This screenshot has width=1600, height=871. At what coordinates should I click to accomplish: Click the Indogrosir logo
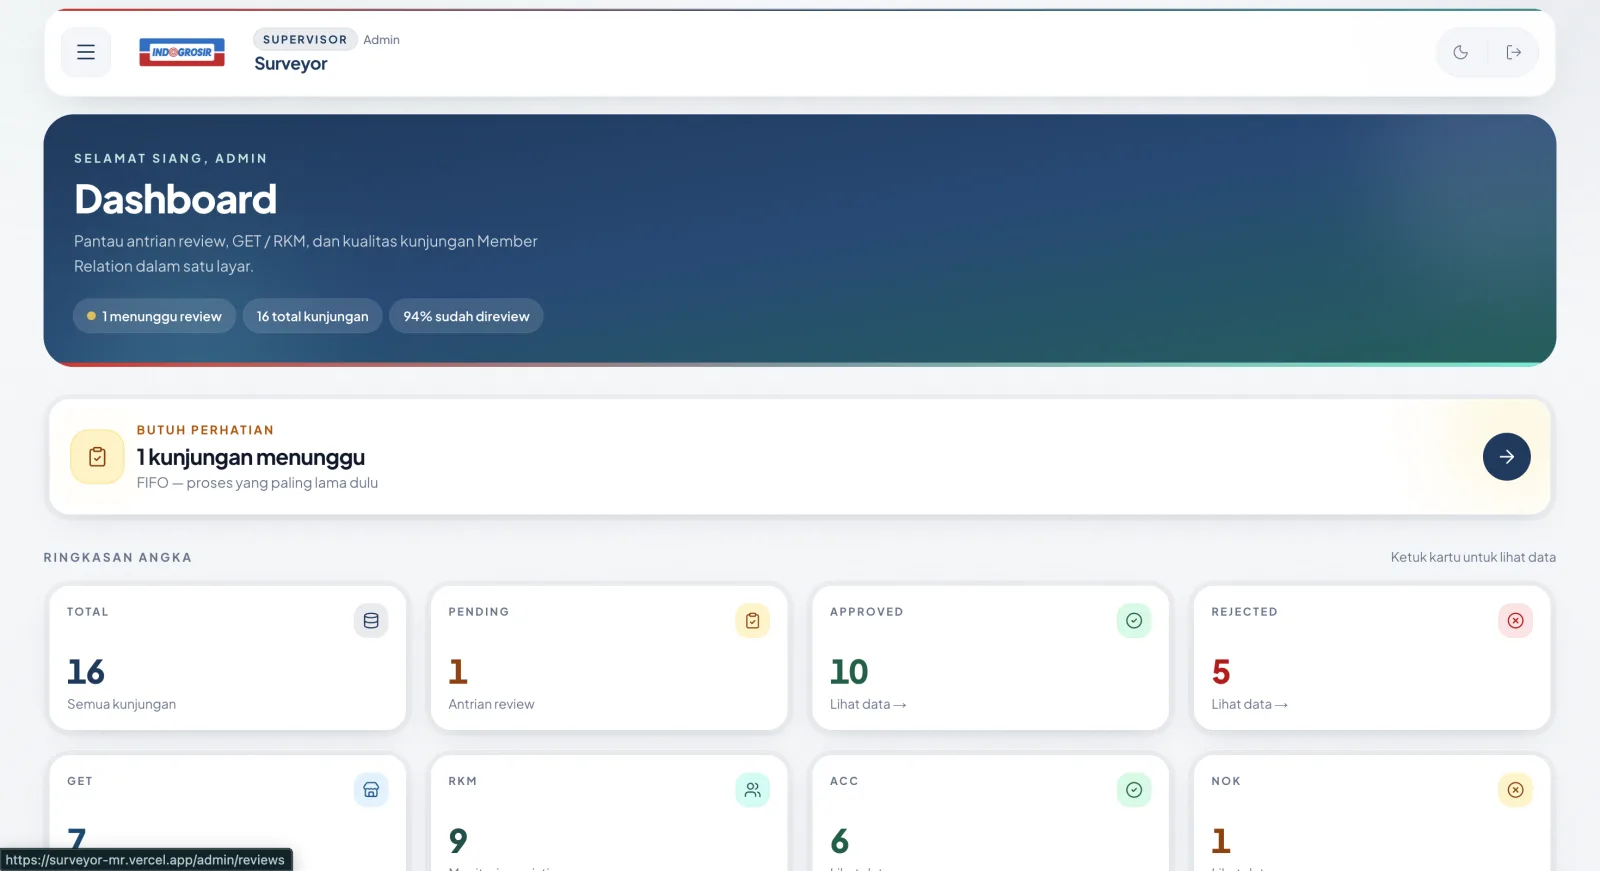[x=182, y=52]
